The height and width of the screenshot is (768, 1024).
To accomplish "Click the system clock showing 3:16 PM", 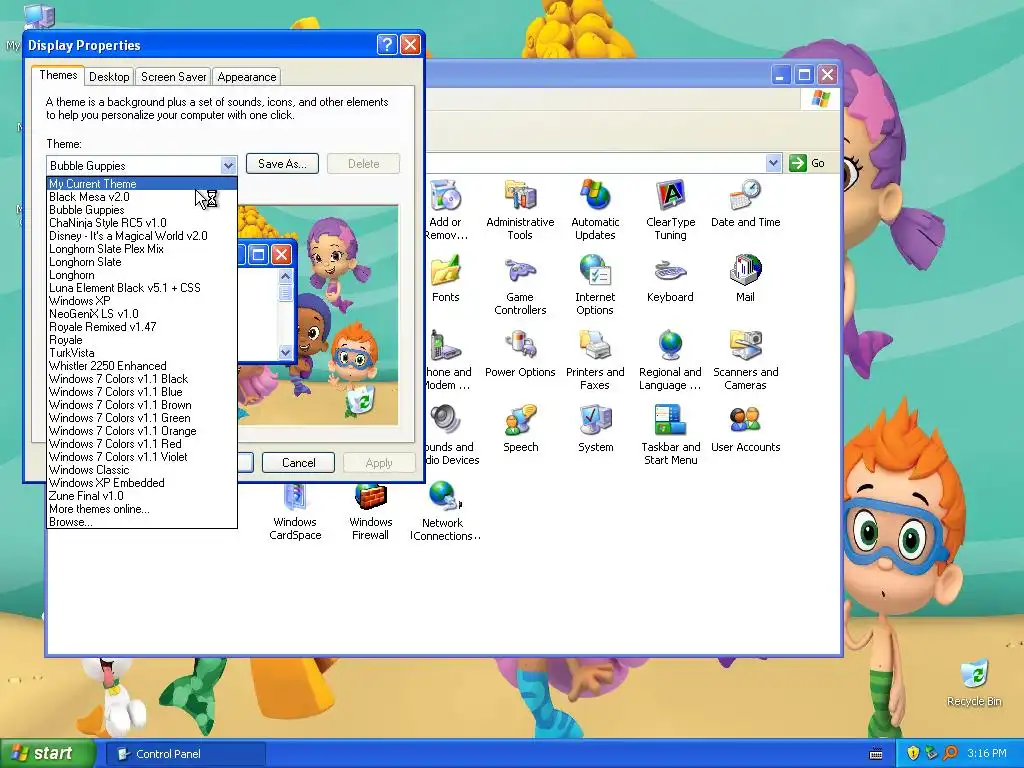I will tap(986, 754).
